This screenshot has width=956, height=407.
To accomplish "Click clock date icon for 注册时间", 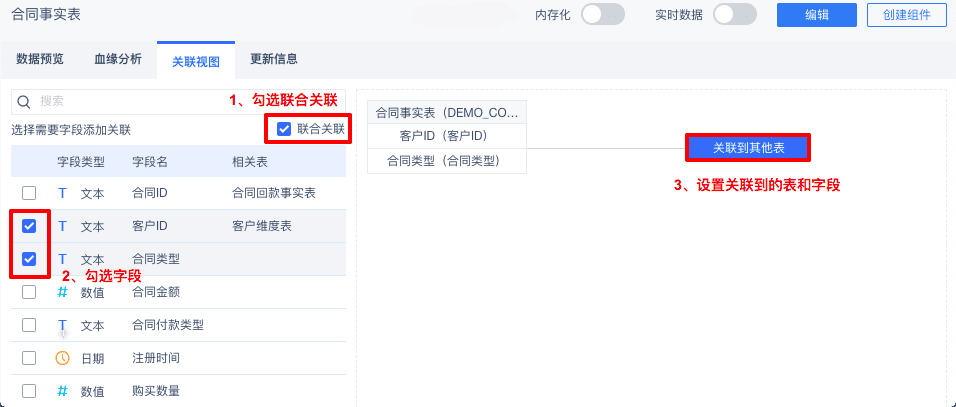I will point(62,358).
